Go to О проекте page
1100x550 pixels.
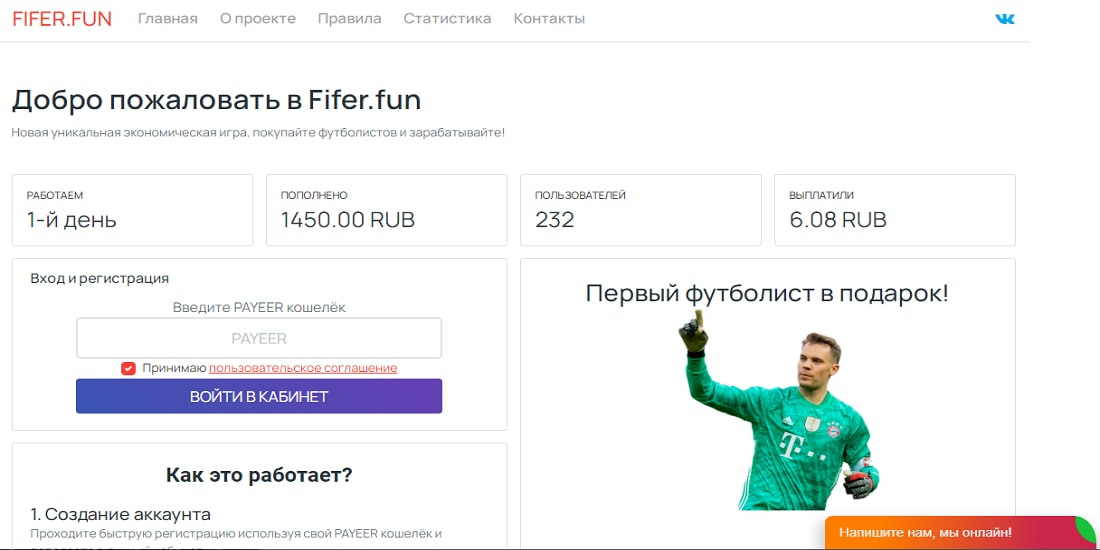[258, 19]
